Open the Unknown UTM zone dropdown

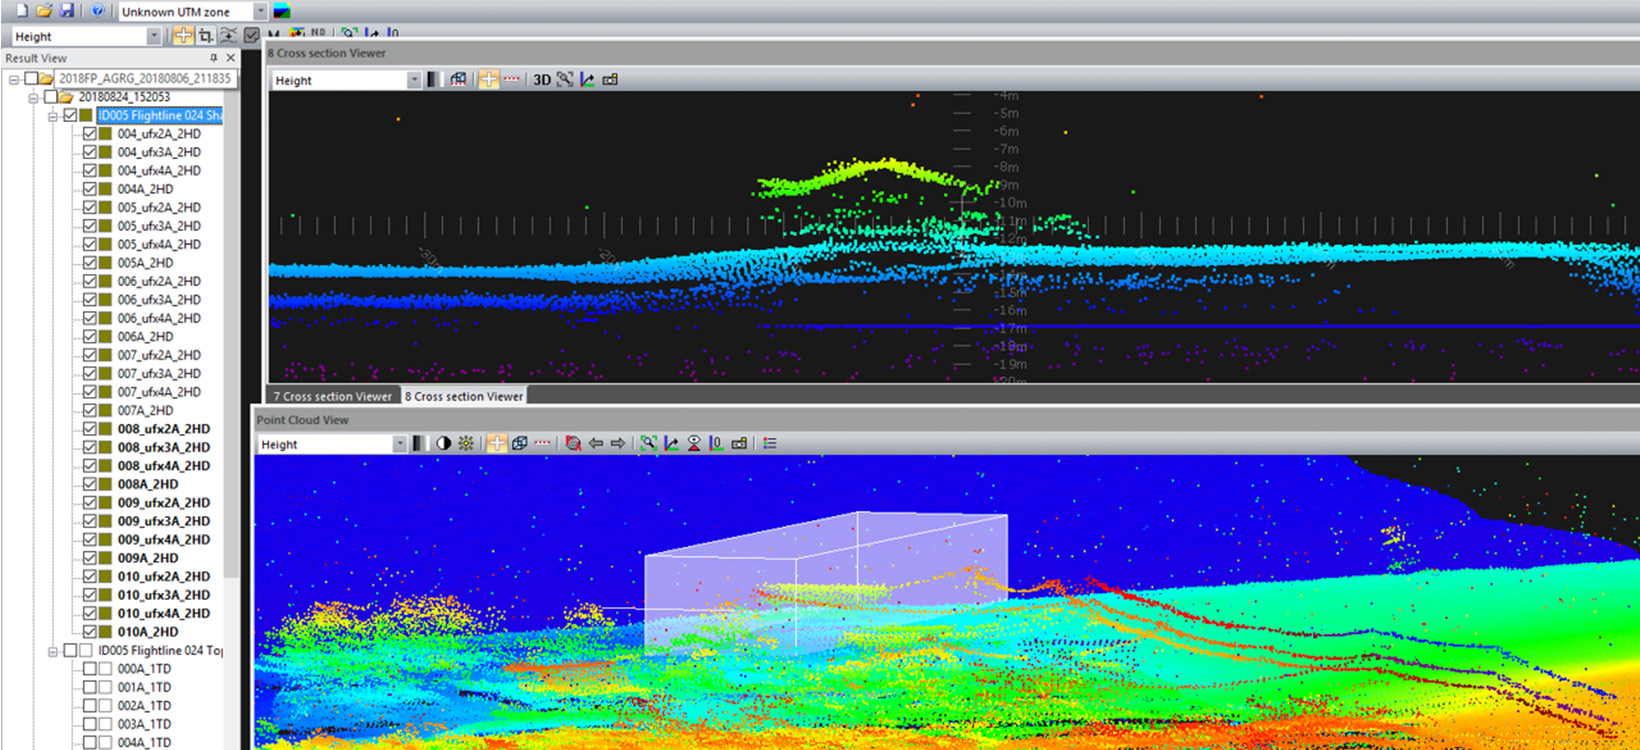[260, 12]
